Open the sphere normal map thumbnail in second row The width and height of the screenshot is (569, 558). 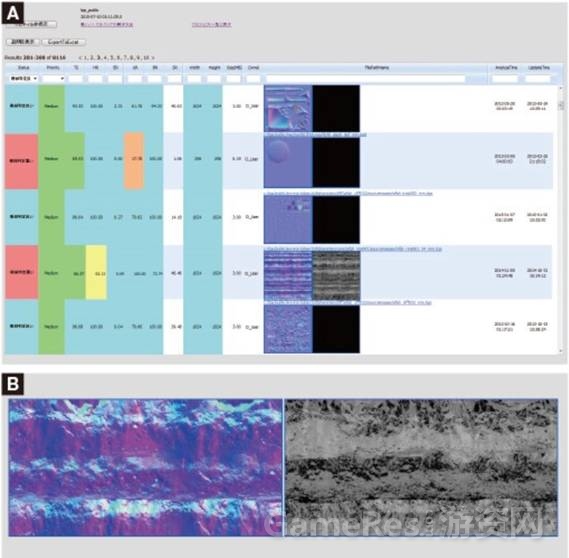click(288, 163)
